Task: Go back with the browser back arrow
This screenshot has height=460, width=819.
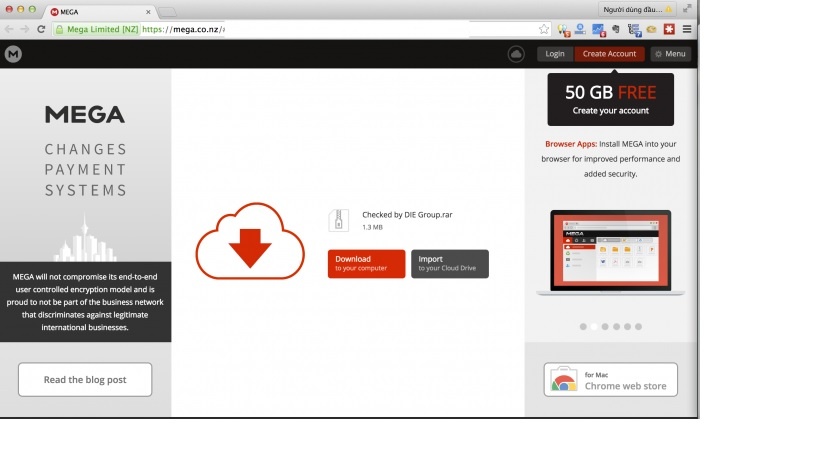Action: click(x=9, y=29)
